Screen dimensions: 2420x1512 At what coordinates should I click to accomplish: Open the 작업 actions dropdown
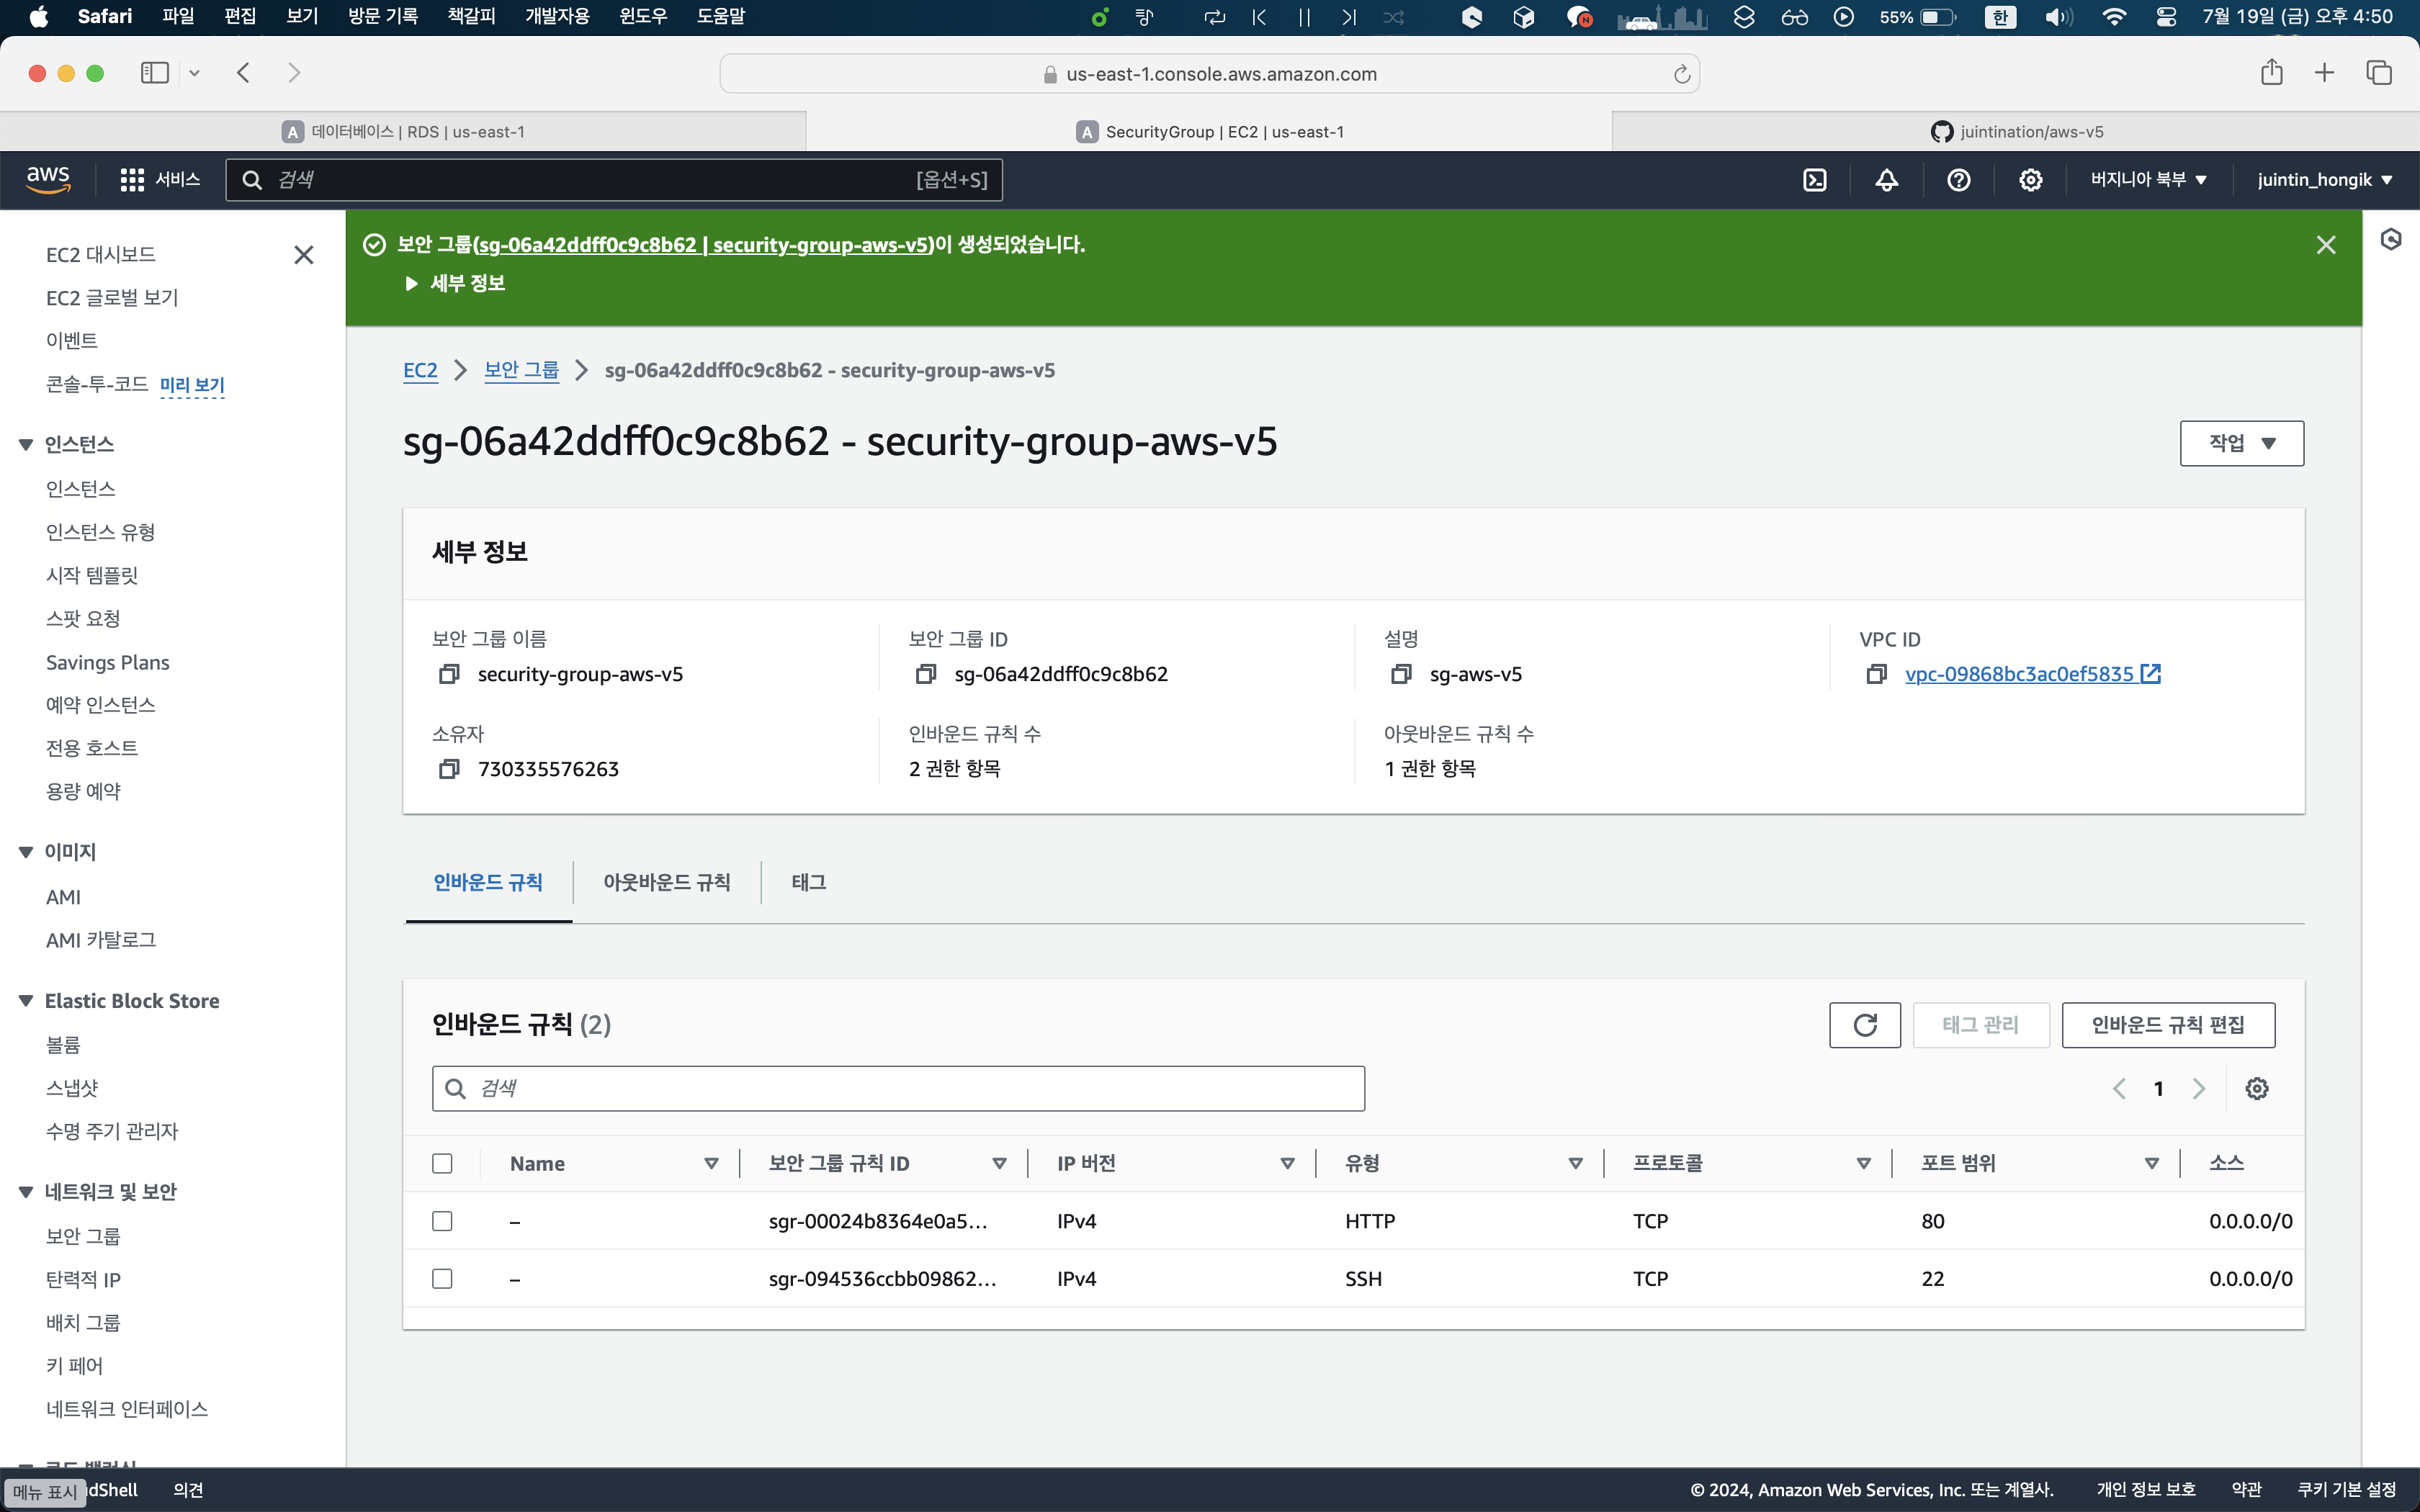pos(2241,443)
